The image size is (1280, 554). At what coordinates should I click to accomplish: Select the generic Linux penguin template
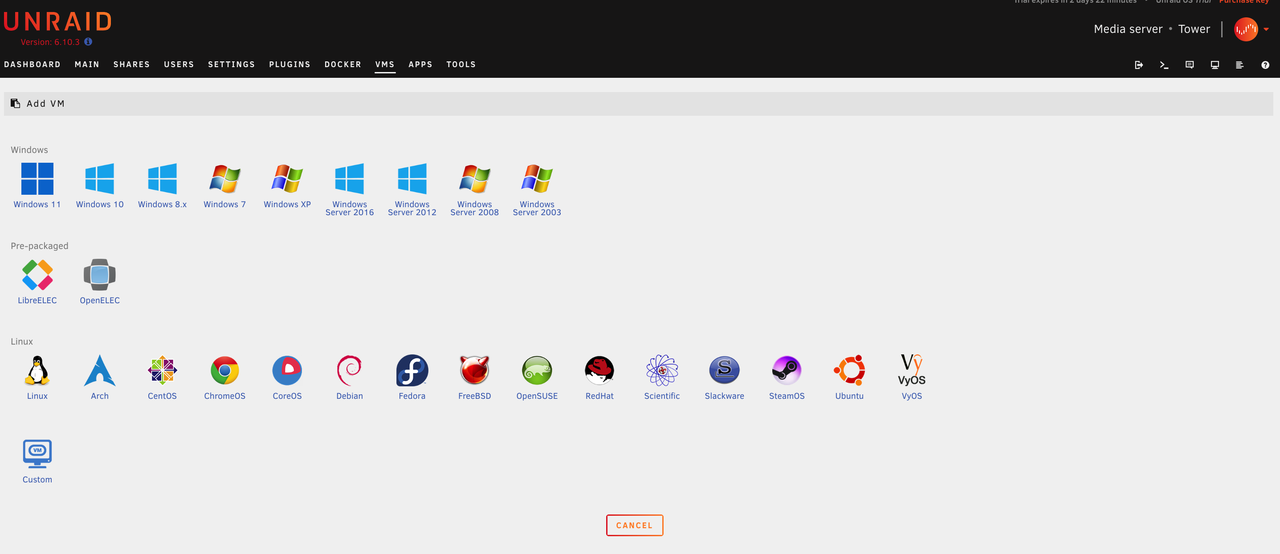(37, 377)
